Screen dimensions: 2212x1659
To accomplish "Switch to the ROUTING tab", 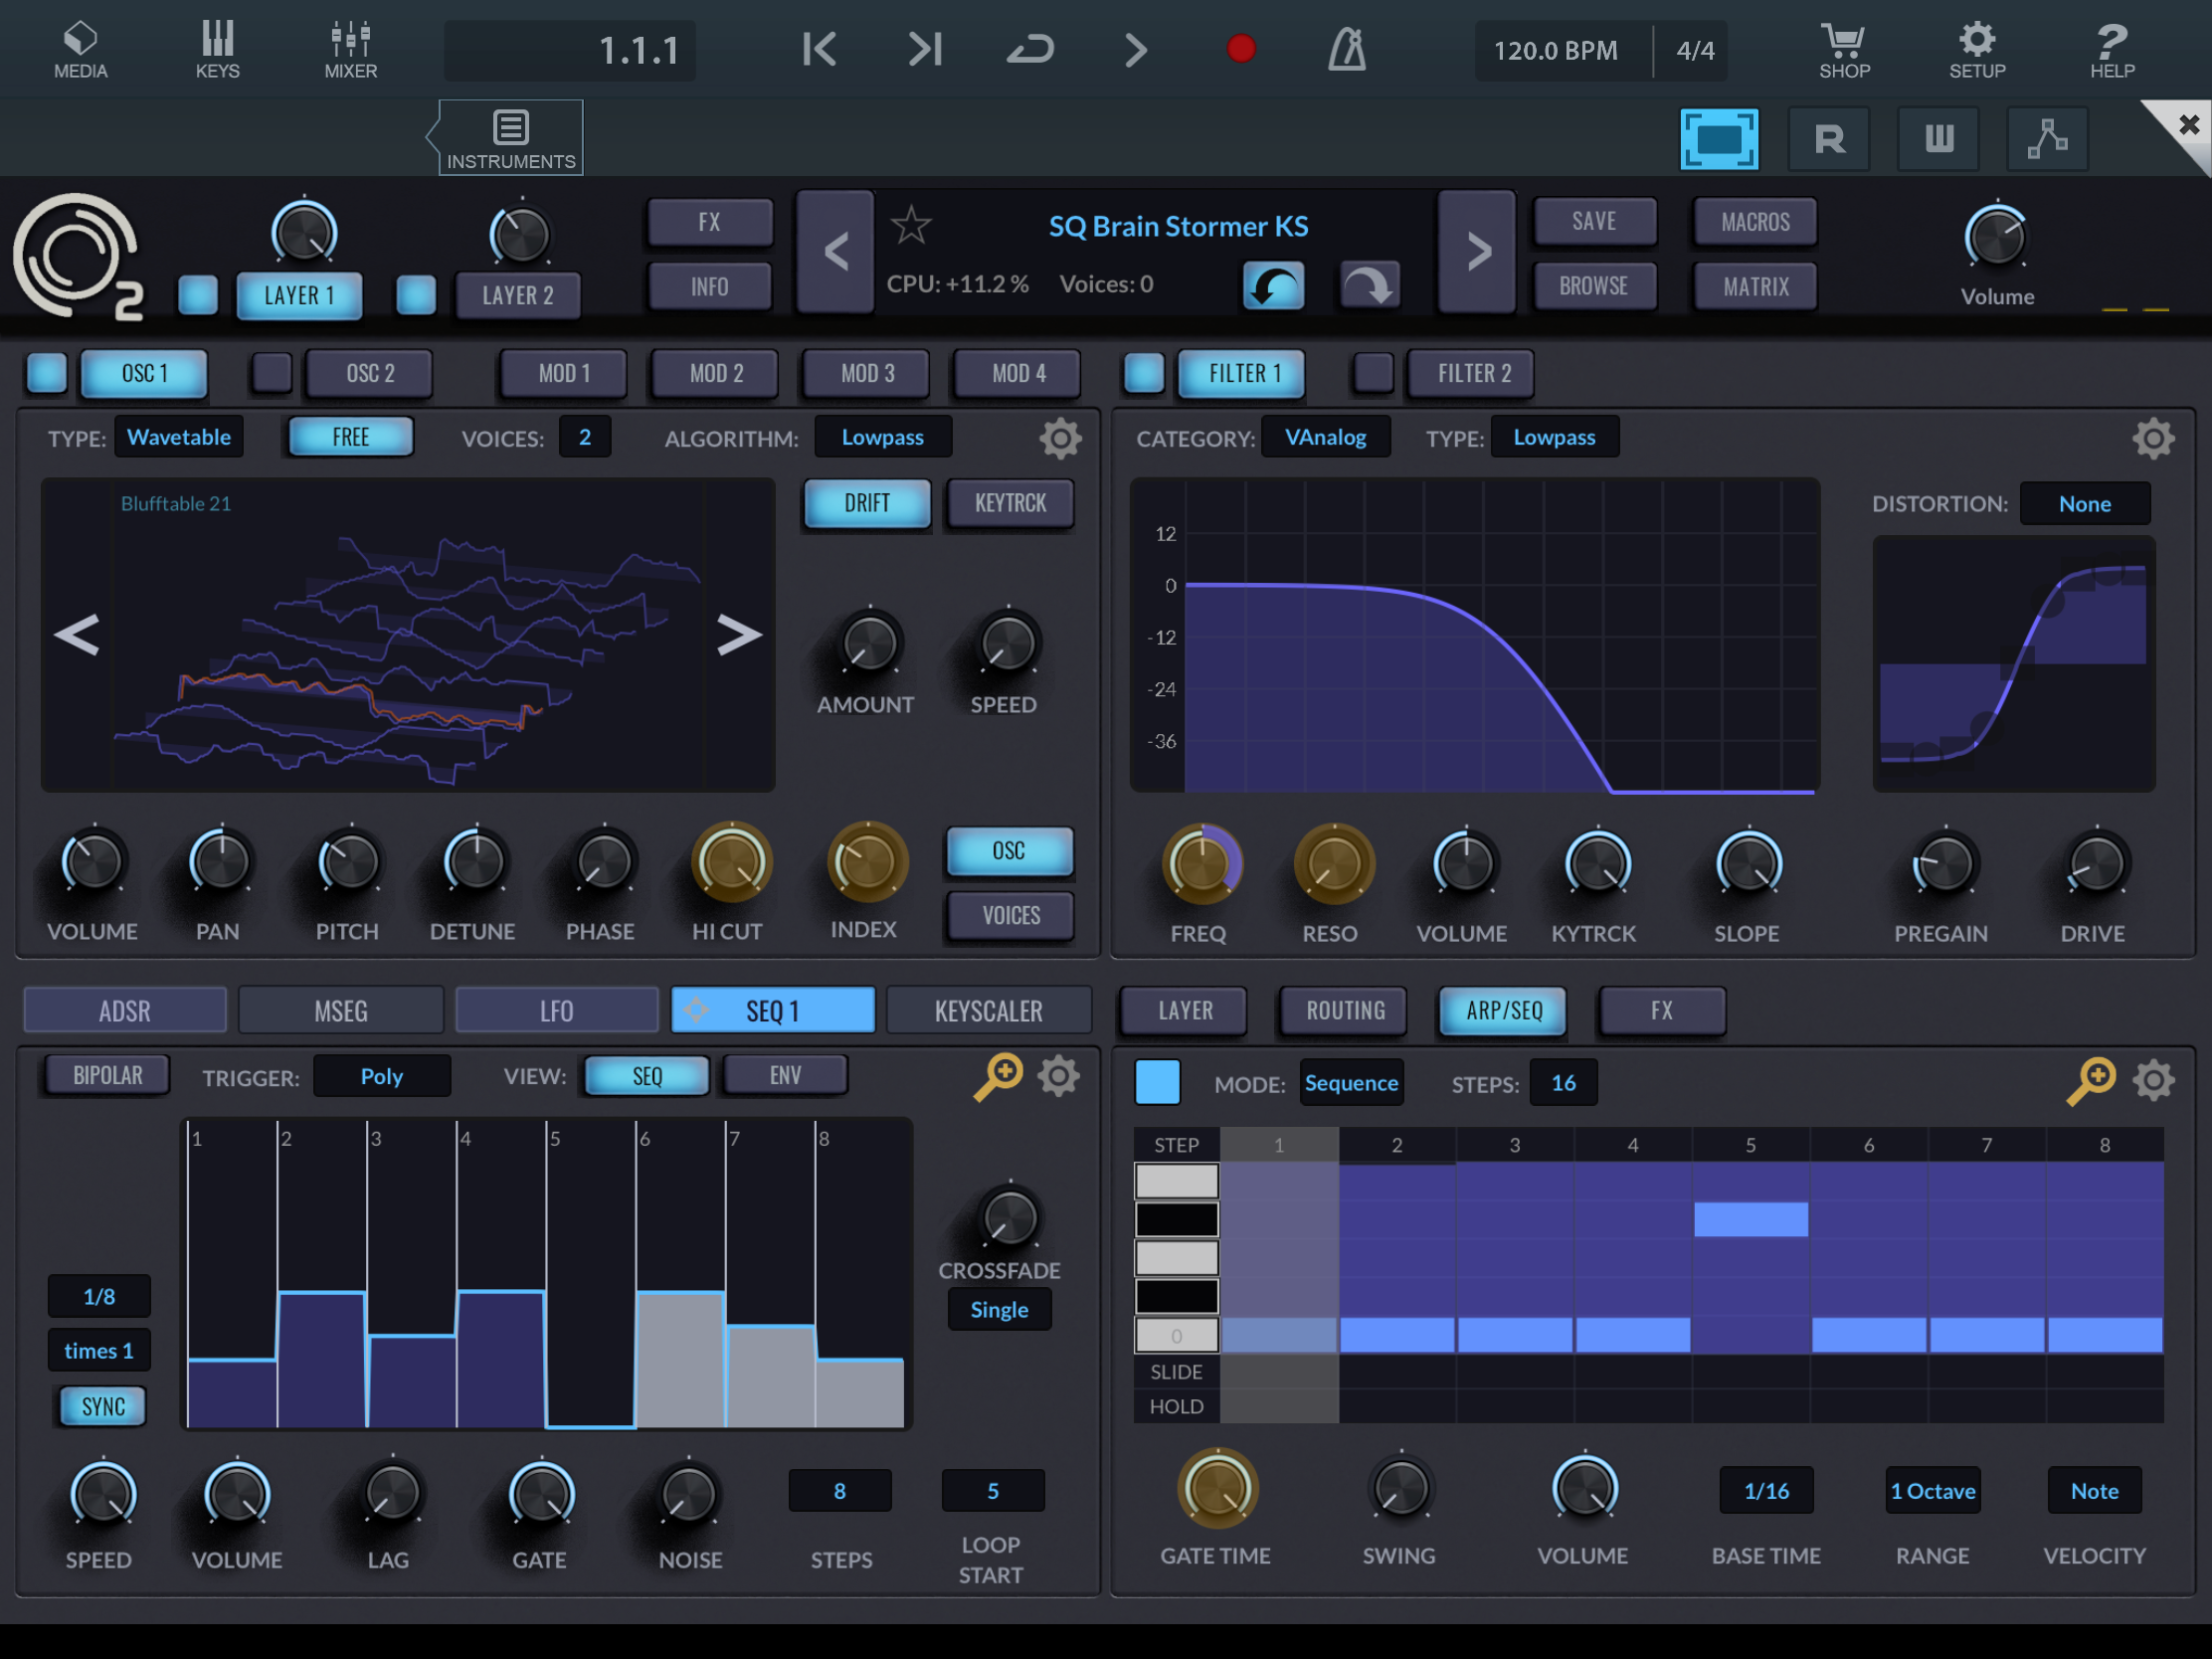I will coord(1345,1010).
